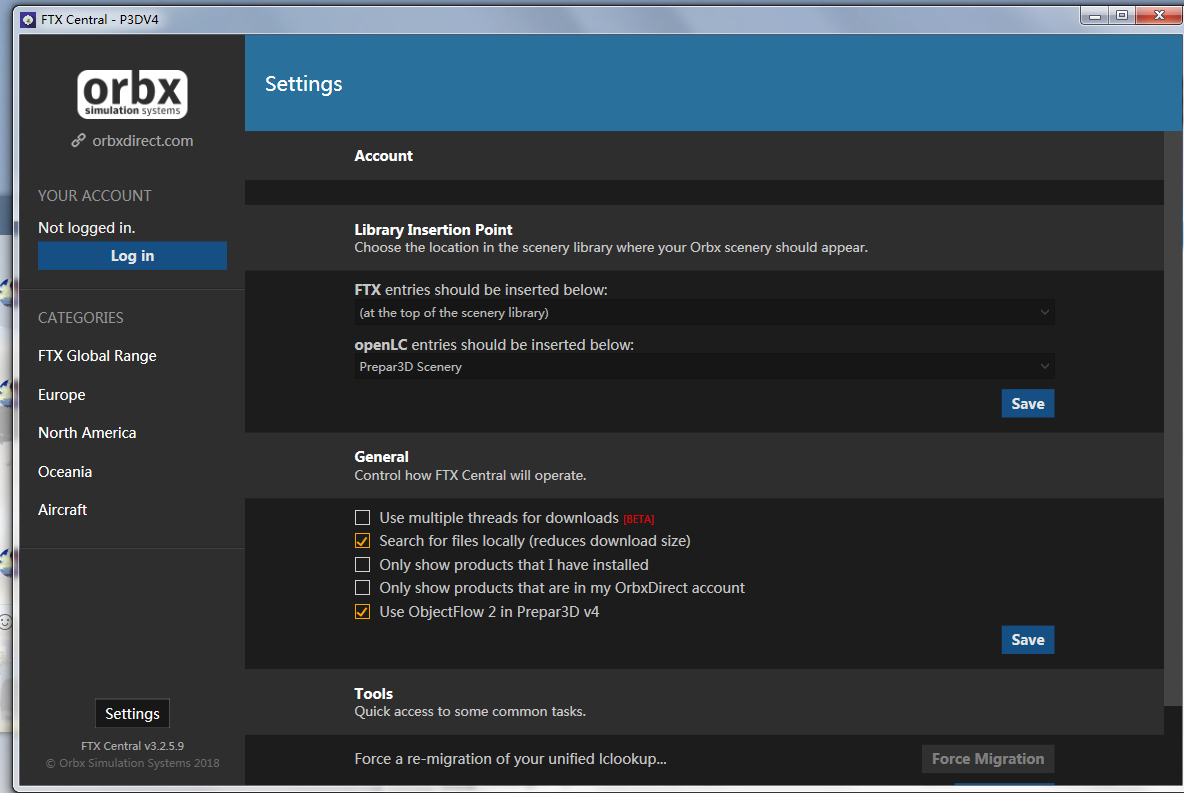The image size is (1184, 793).
Task: Click the Orbx Simulation Systems 2018 copyright text
Action: (132, 764)
